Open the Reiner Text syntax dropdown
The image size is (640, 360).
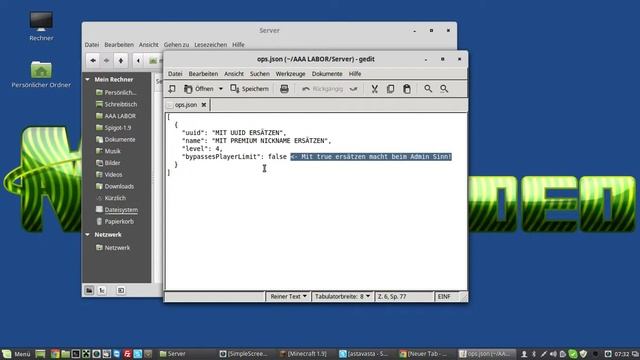click(288, 296)
